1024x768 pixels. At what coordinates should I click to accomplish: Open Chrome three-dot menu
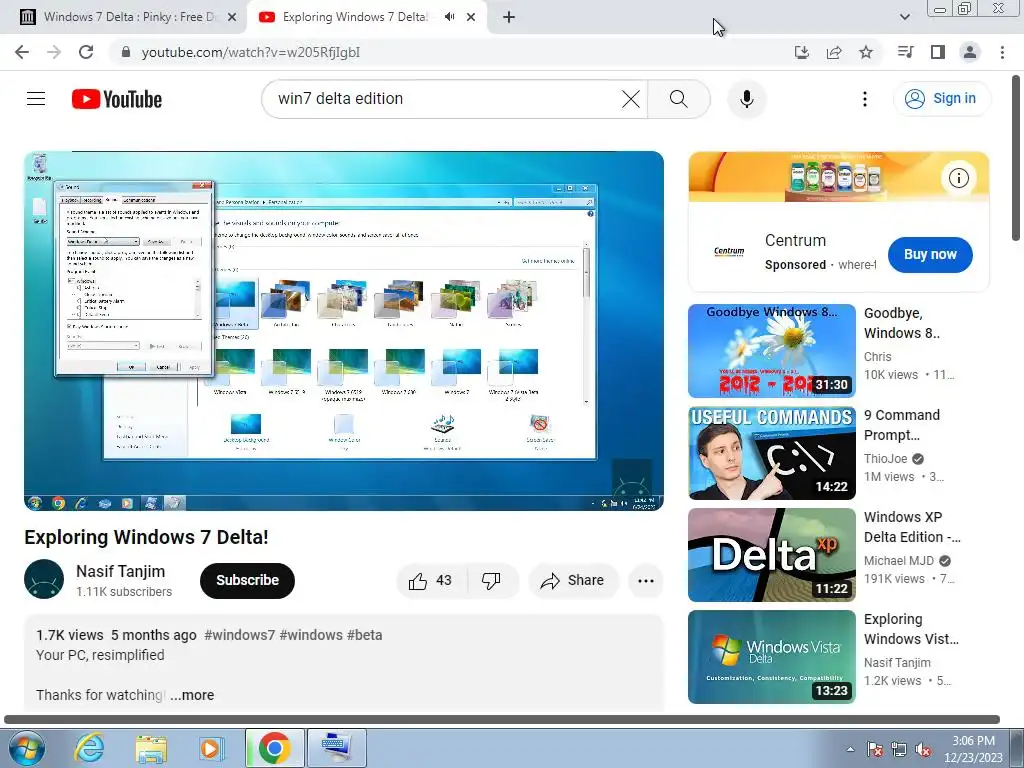[x=1002, y=52]
